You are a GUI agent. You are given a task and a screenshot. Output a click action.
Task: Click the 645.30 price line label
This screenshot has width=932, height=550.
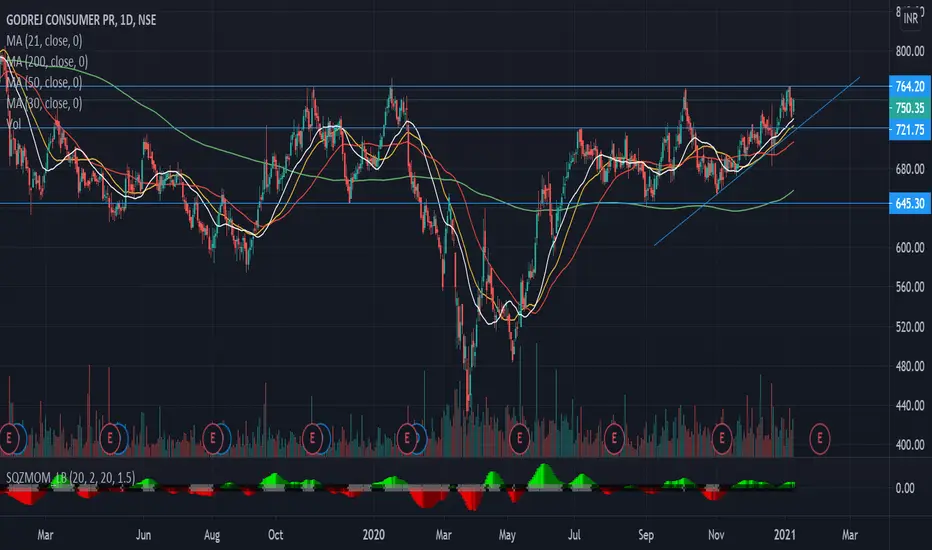(909, 203)
